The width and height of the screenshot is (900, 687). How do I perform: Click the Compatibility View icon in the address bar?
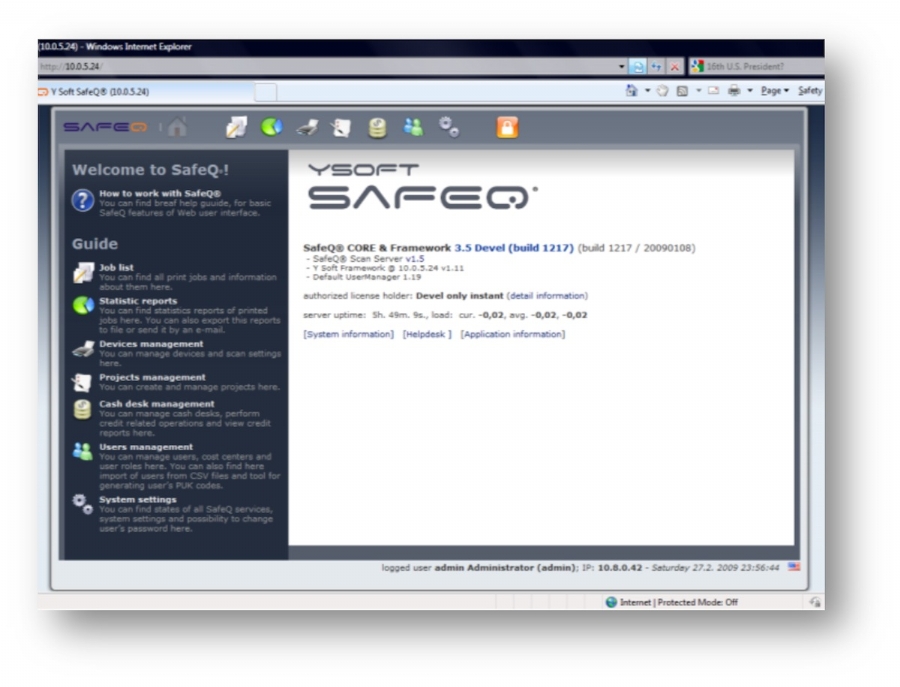[x=637, y=67]
